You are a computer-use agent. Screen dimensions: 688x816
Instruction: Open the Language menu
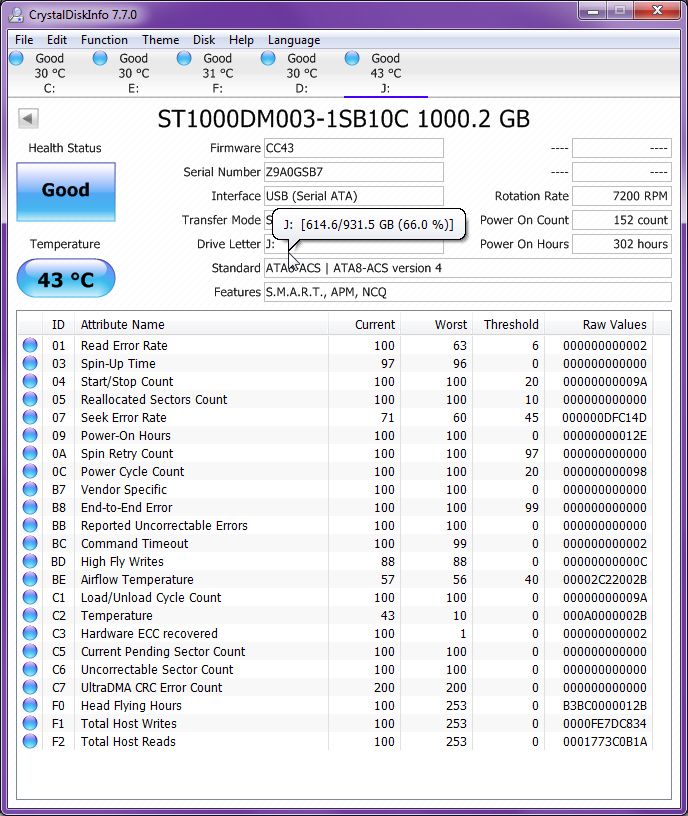click(x=294, y=40)
